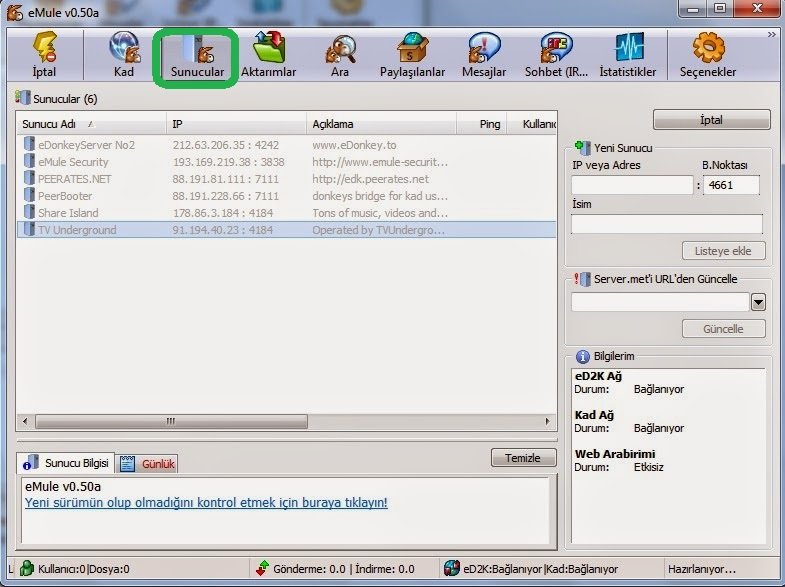Viewport: 785px width, 587px height.
Task: Select the description http://edk.peerates.net
Action: pyautogui.click(x=370, y=179)
